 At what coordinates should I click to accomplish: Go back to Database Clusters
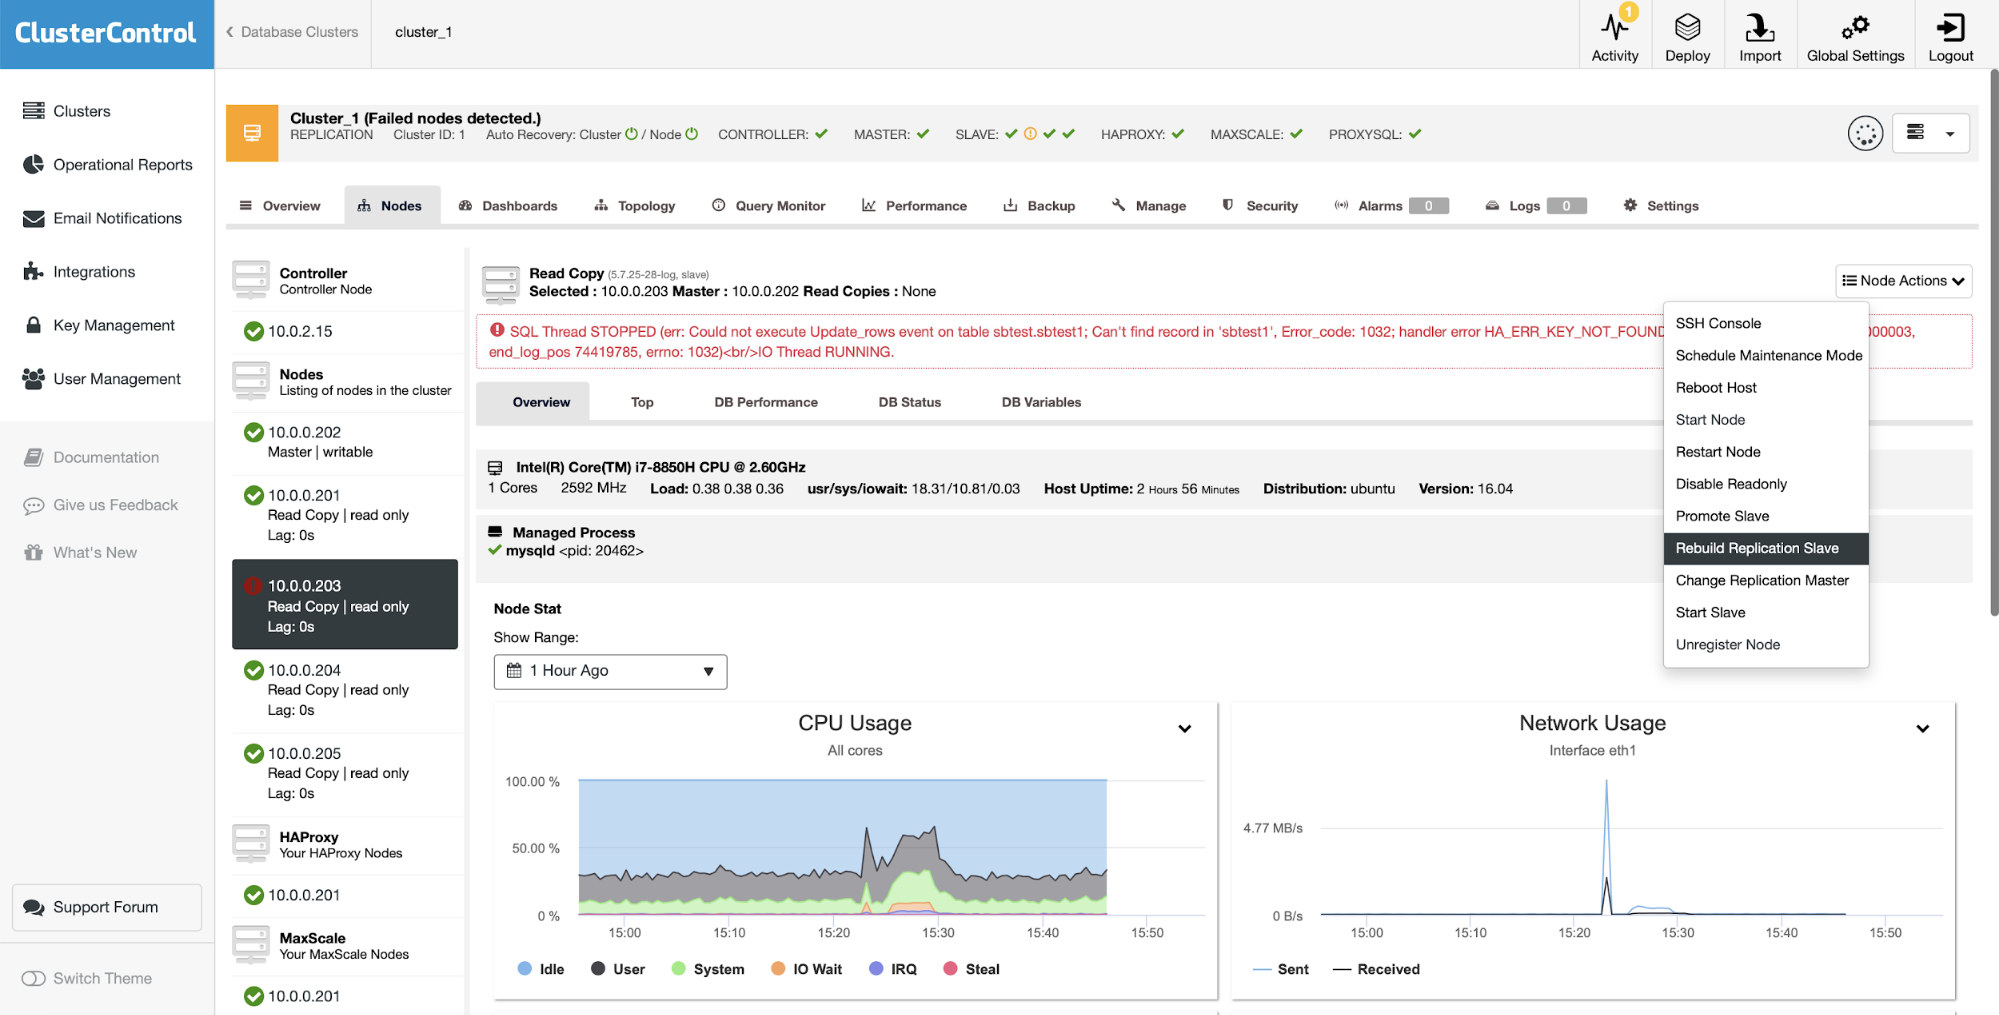pos(292,32)
